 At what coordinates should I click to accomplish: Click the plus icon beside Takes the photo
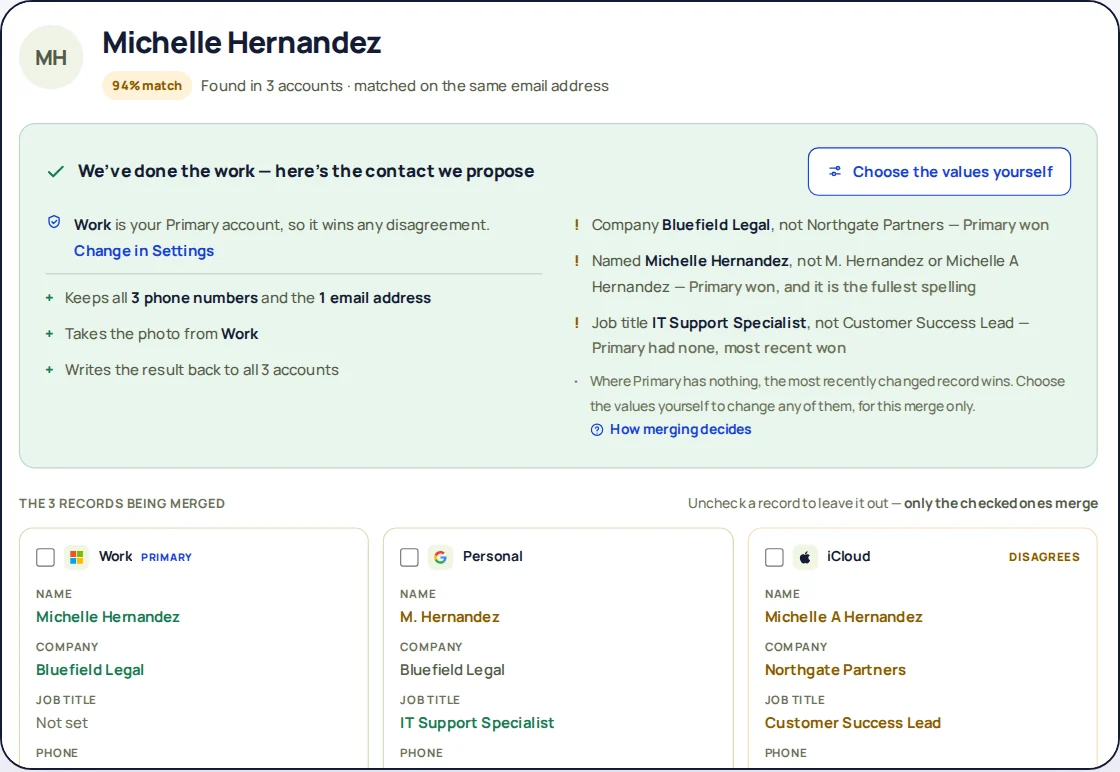49,334
